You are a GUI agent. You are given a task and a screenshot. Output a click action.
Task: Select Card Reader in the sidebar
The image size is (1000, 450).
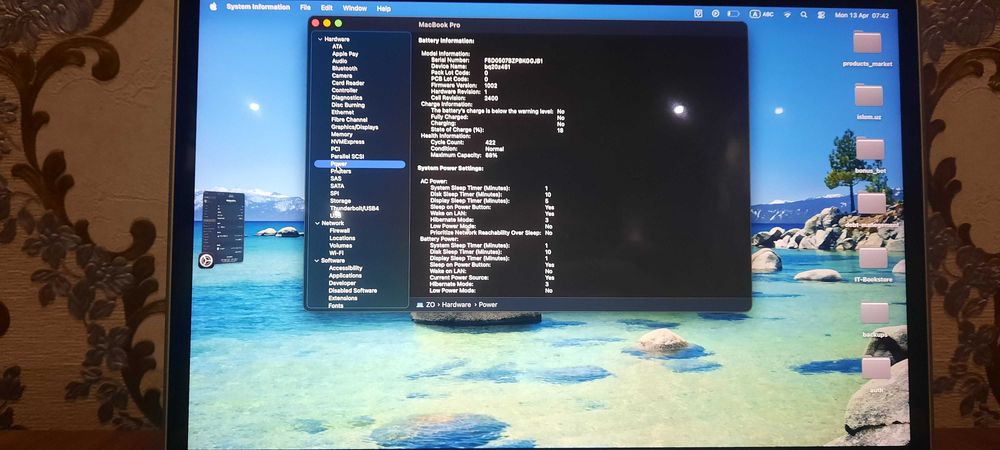pyautogui.click(x=348, y=83)
